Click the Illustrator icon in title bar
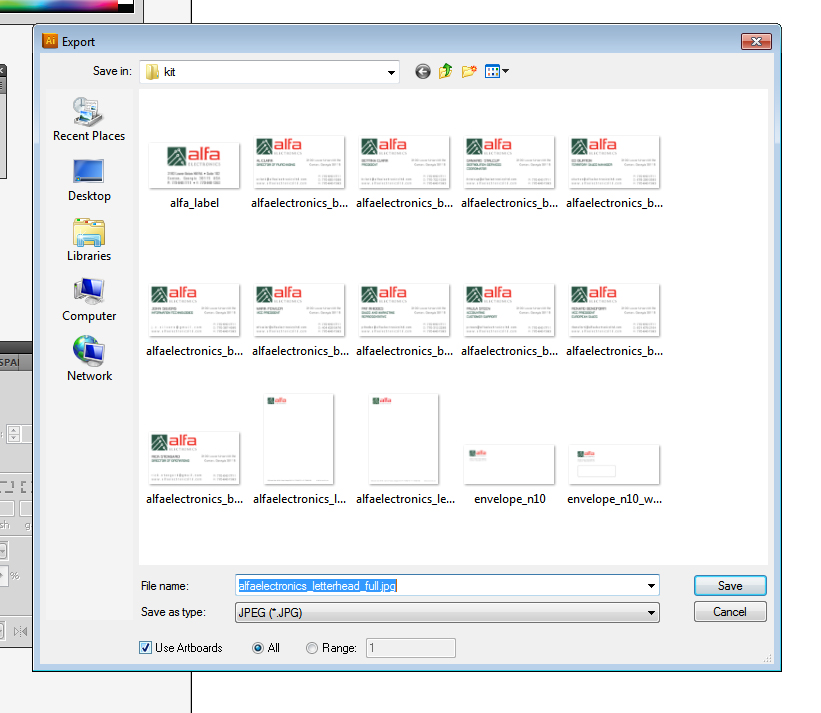 (x=50, y=41)
